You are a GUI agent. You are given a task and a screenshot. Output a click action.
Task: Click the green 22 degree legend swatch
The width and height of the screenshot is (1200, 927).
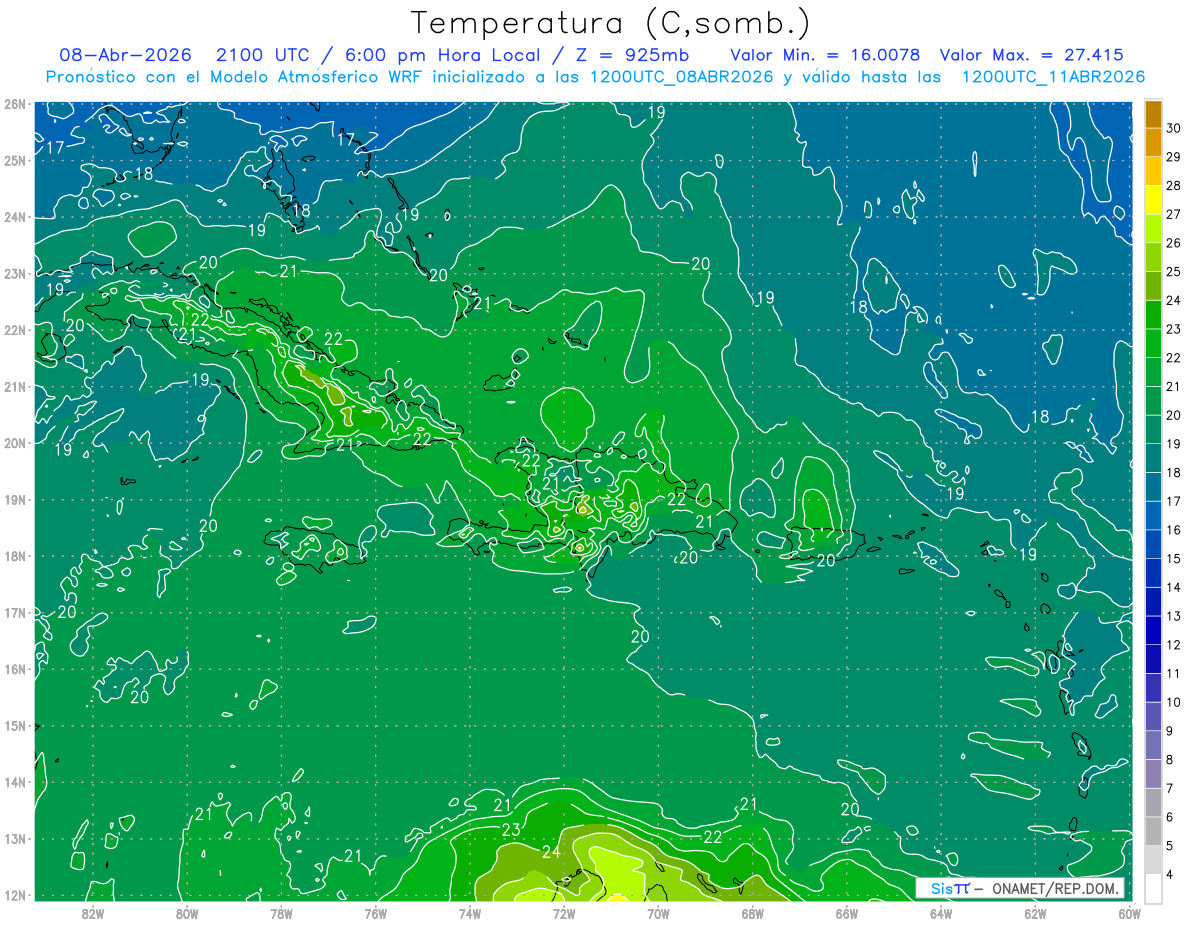(1153, 343)
